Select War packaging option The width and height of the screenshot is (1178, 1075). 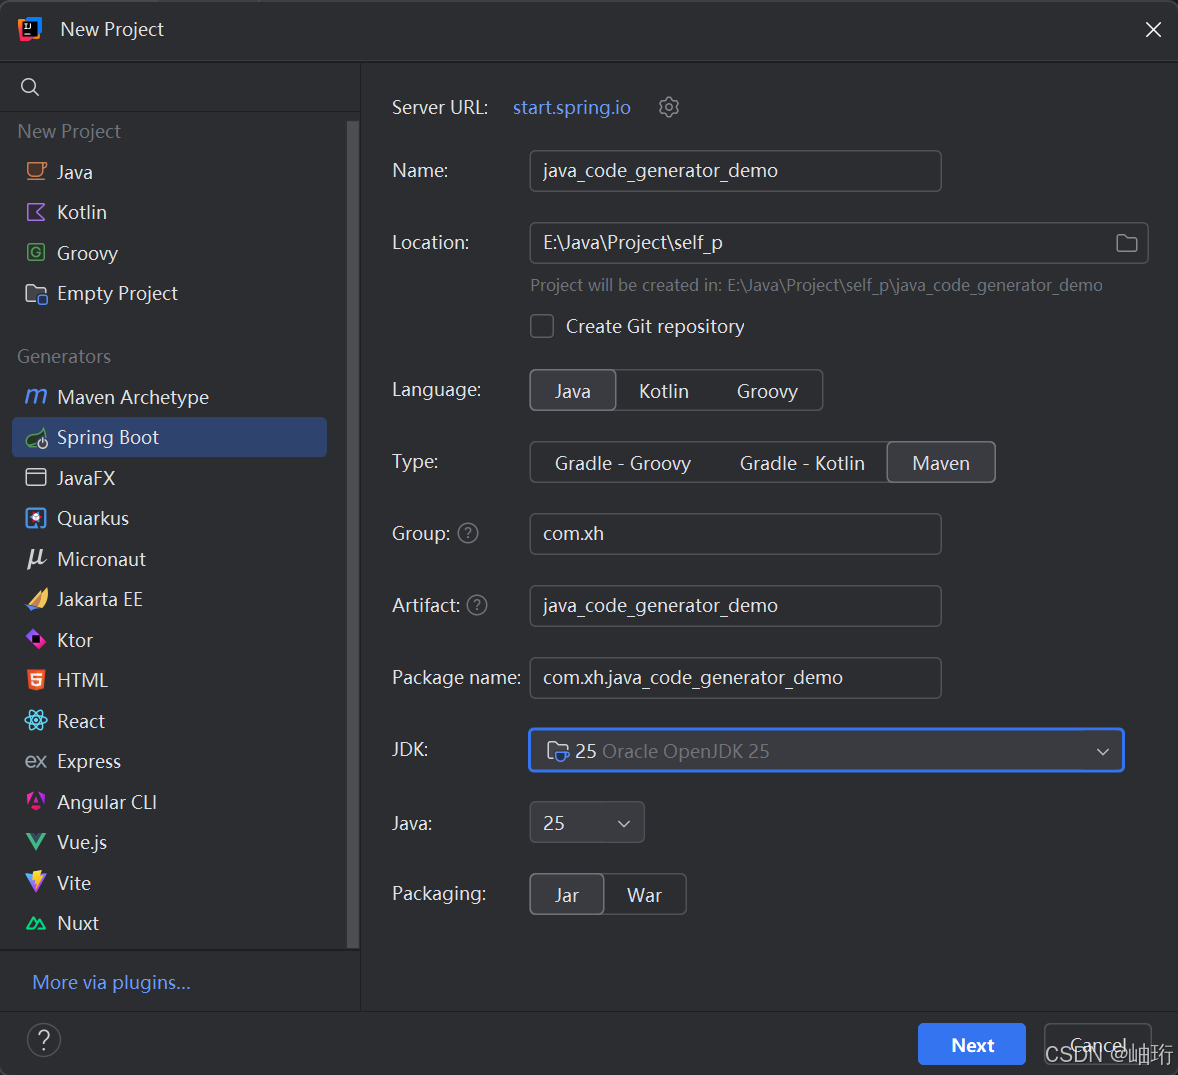pyautogui.click(x=645, y=895)
